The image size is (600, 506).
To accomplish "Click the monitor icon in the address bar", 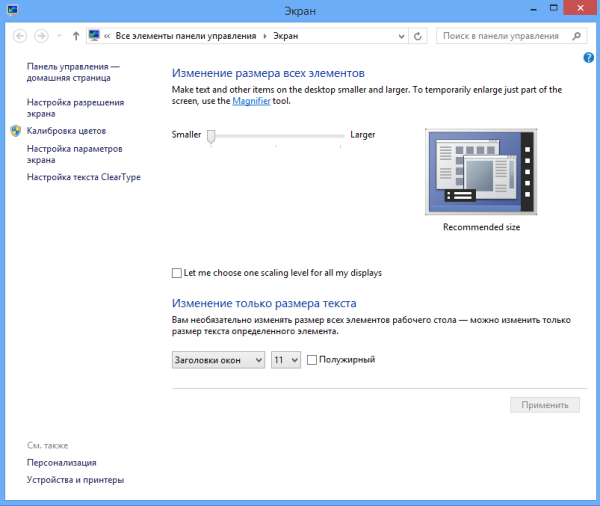I will (94, 36).
